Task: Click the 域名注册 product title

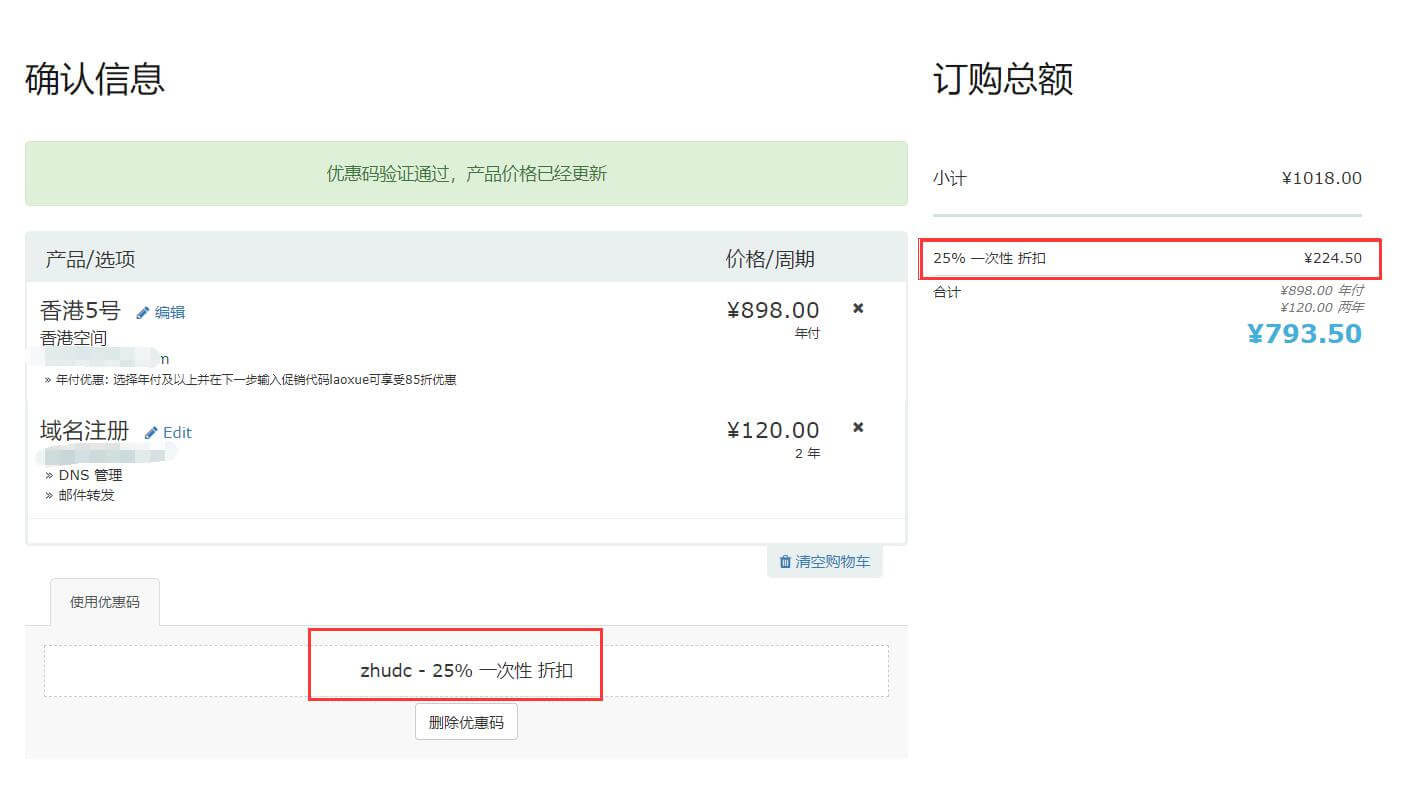Action: click(x=85, y=431)
